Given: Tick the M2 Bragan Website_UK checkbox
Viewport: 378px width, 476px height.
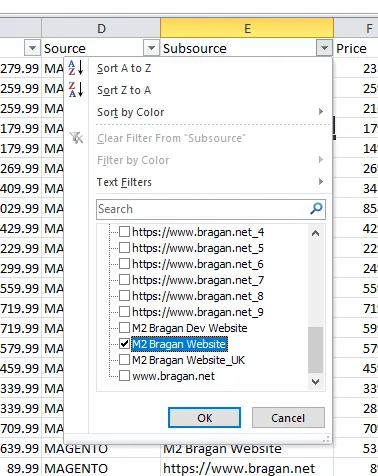Looking at the screenshot, I should click(124, 359).
